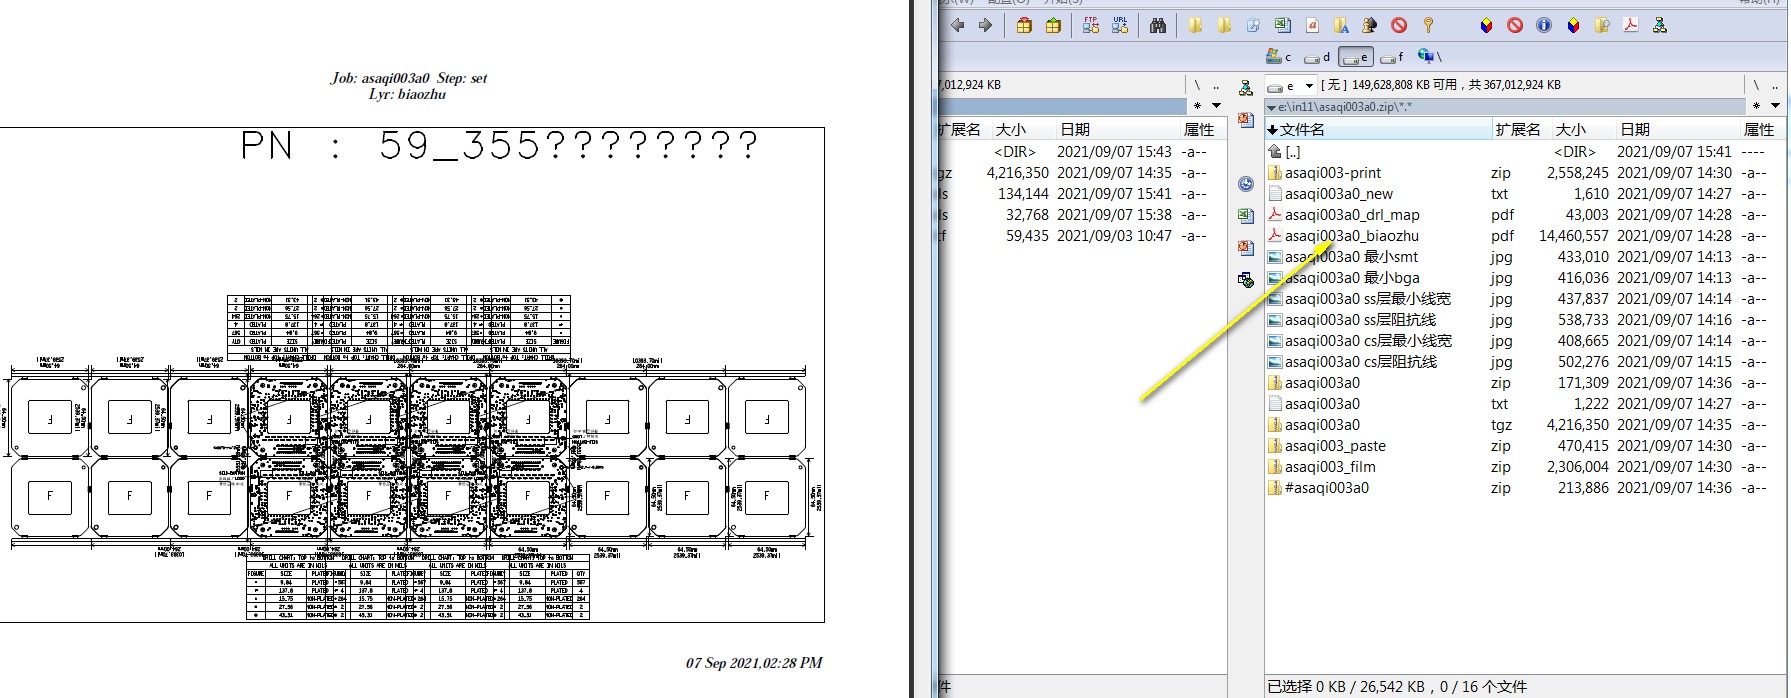Click the green Excel icon in middle strip

(x=1246, y=216)
